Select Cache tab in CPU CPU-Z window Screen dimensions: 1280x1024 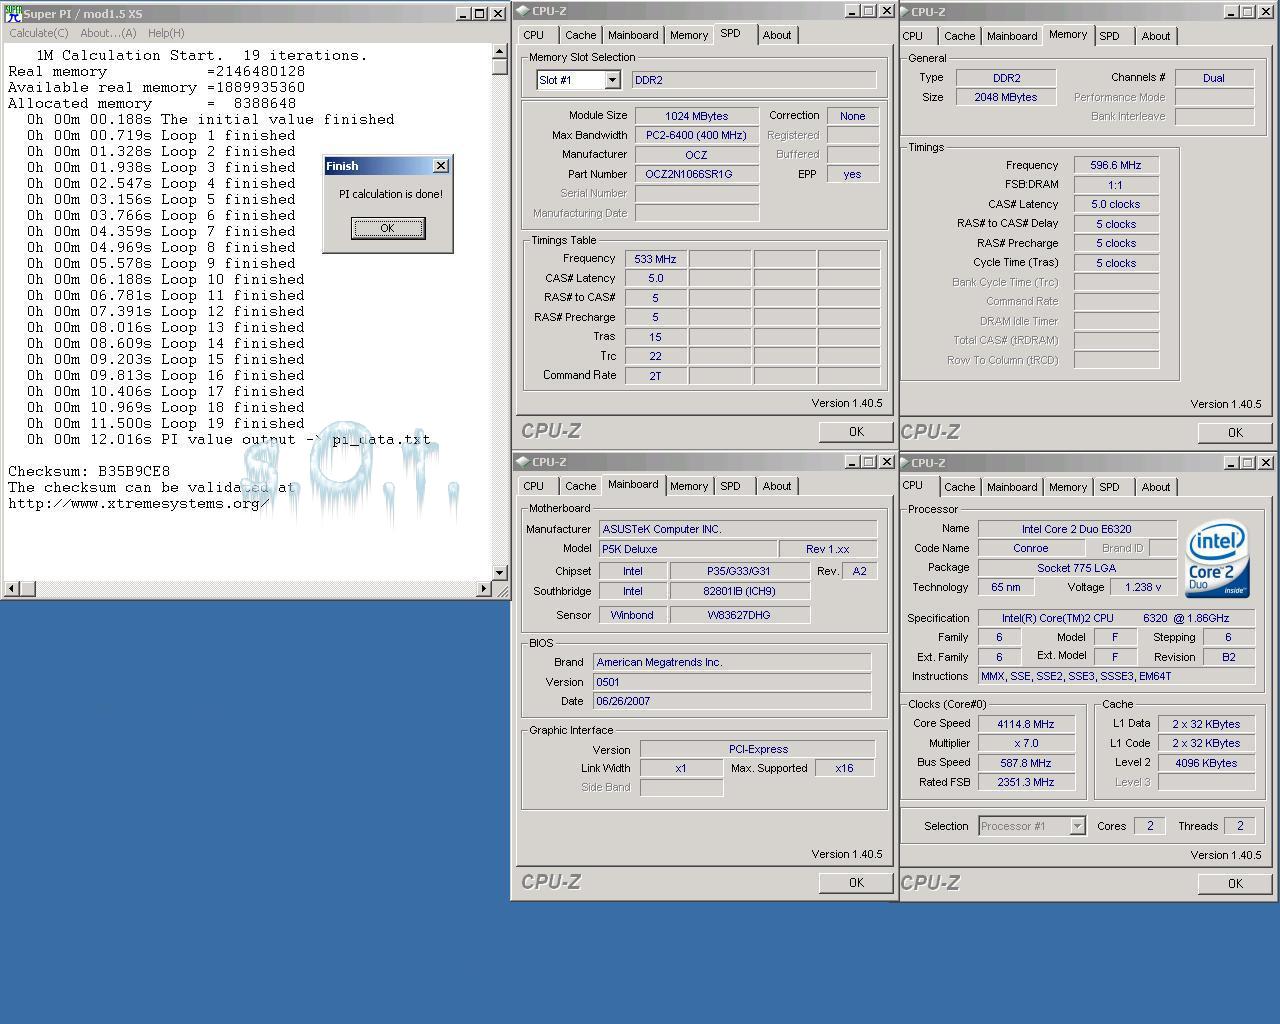pyautogui.click(x=959, y=487)
